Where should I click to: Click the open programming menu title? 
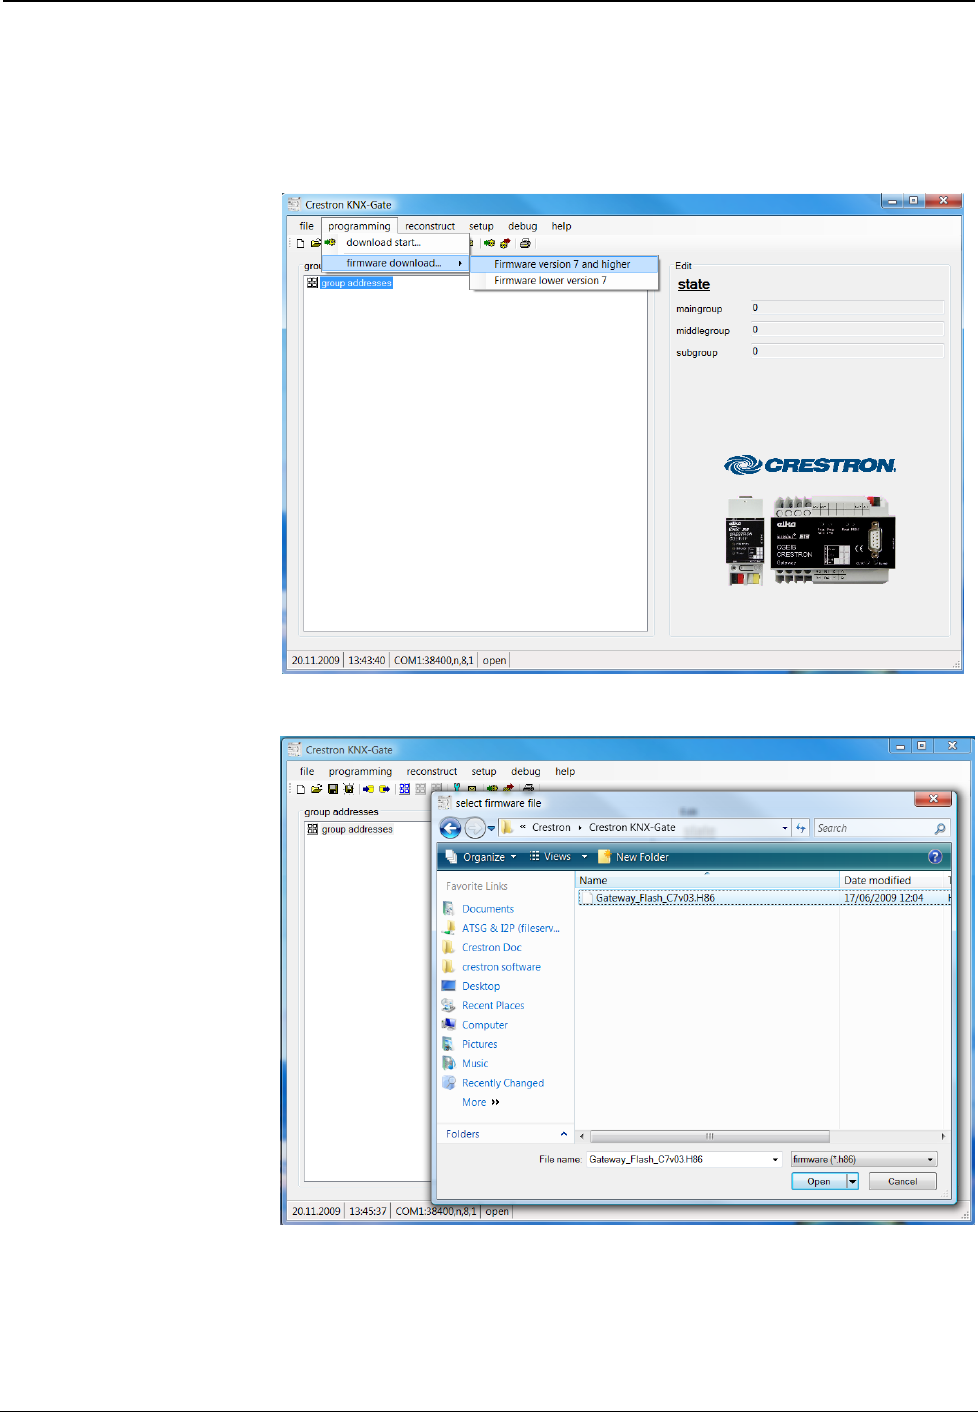click(359, 226)
